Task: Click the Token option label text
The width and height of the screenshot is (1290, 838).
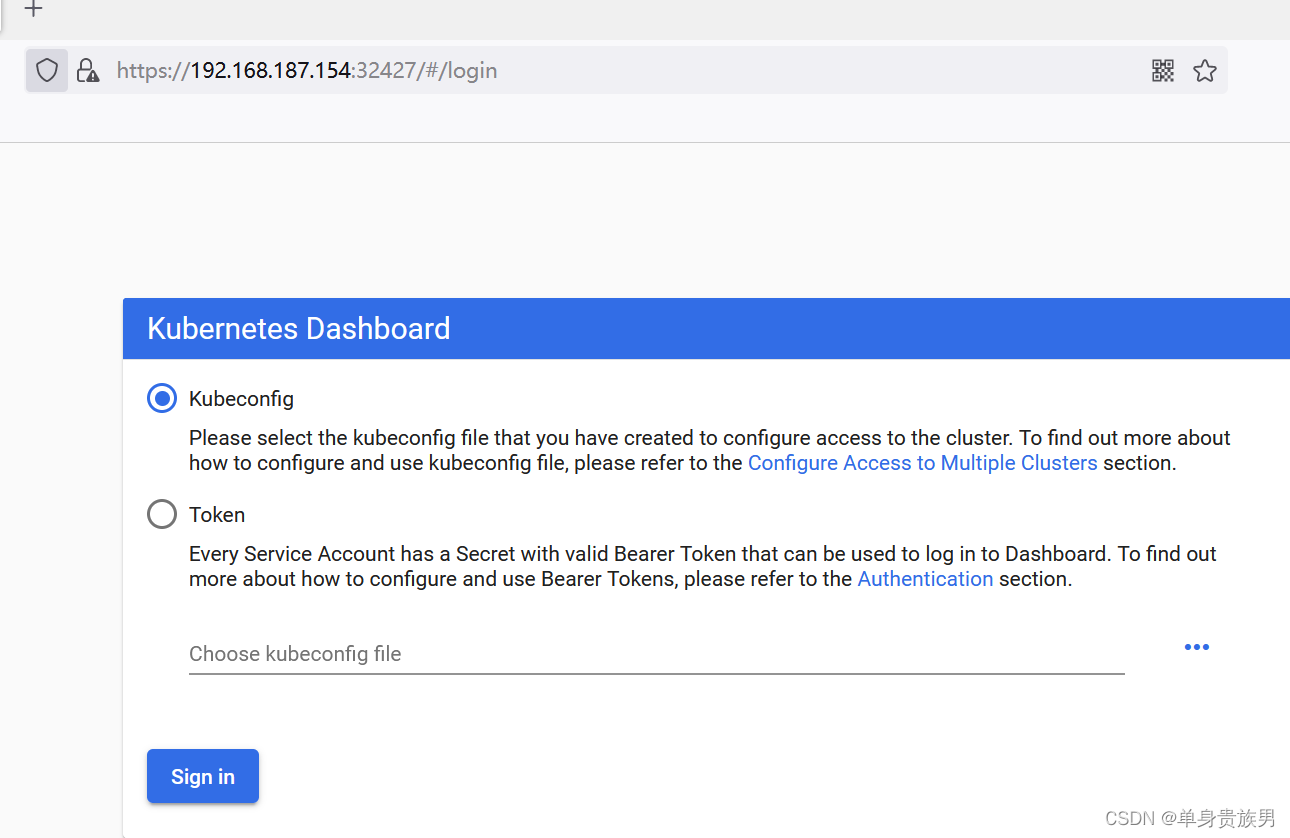Action: click(x=217, y=515)
